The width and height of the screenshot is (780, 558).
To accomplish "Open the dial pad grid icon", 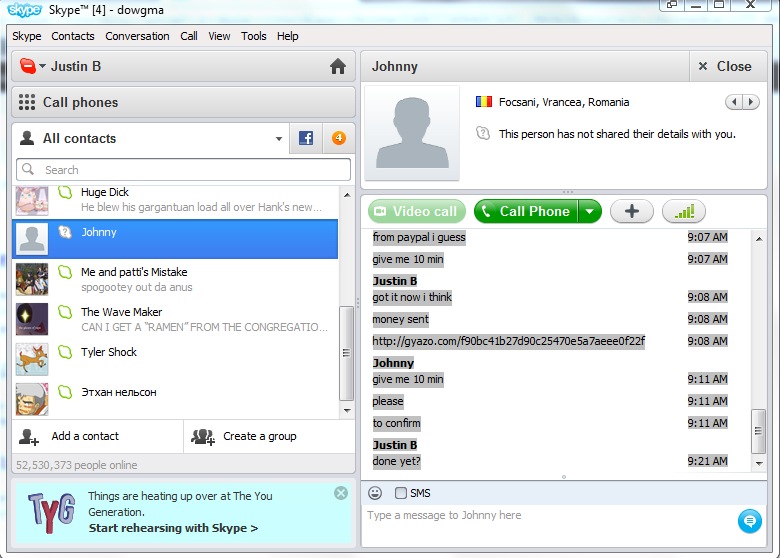I will pos(27,102).
